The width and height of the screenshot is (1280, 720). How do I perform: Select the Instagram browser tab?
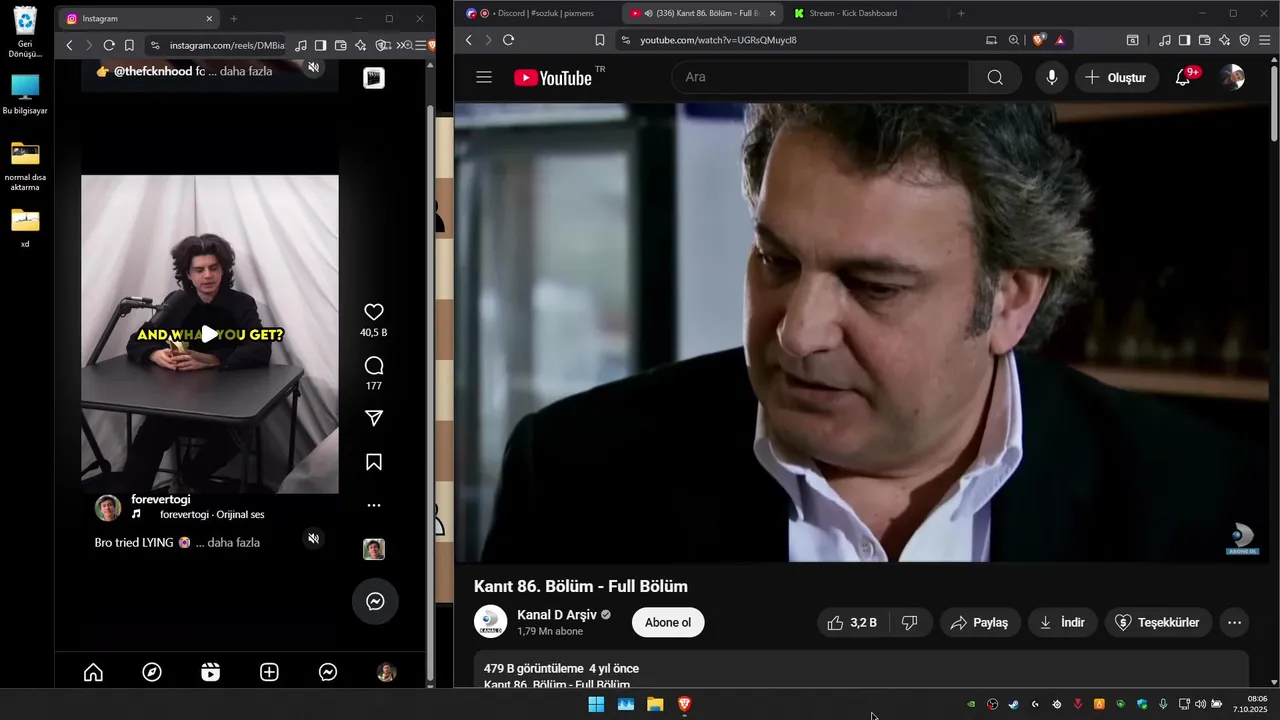click(140, 18)
